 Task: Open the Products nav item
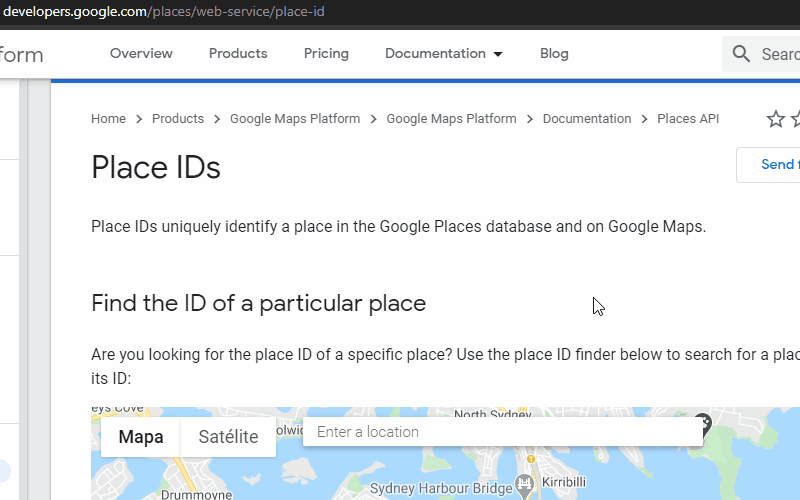click(x=238, y=54)
